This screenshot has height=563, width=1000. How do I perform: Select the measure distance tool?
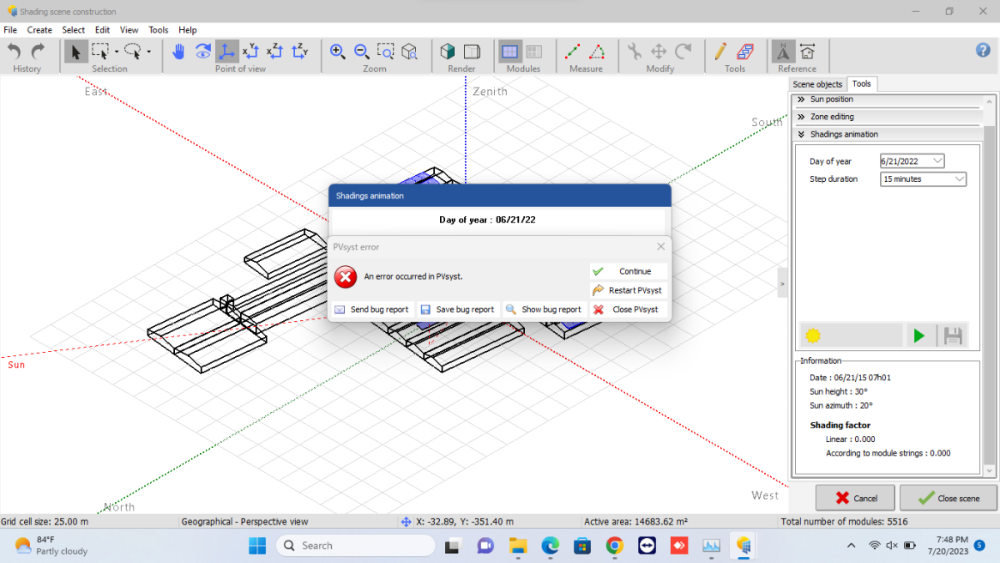(573, 52)
